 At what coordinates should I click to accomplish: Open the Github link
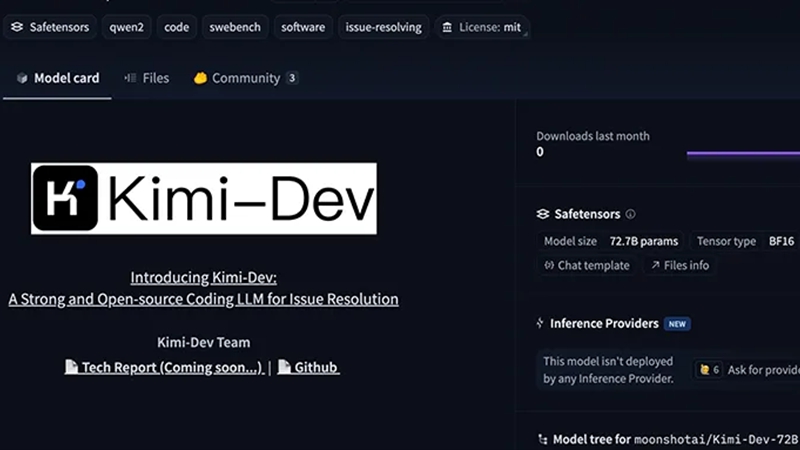click(308, 367)
